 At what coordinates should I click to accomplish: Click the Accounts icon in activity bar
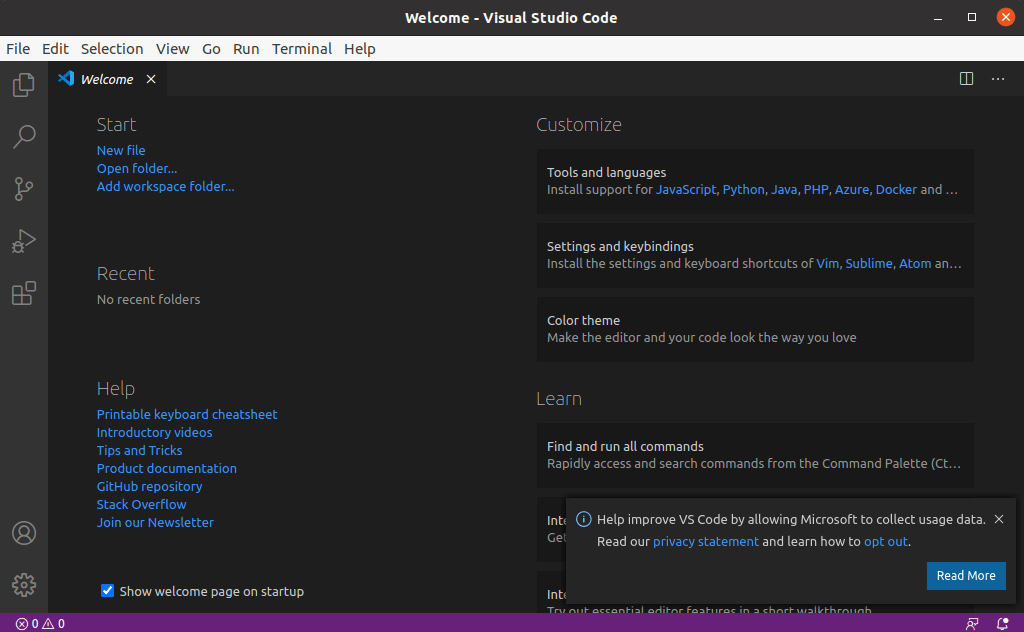22,533
